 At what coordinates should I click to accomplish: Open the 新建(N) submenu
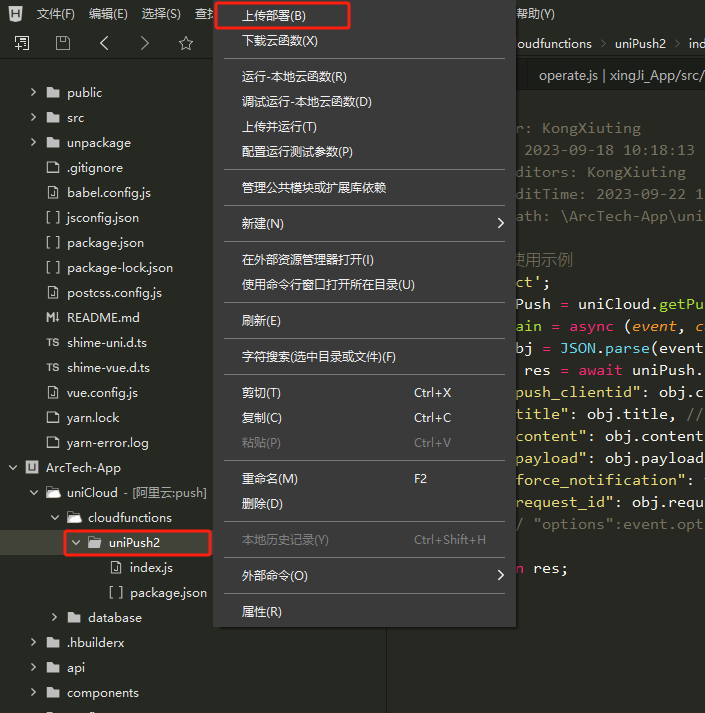pos(364,224)
